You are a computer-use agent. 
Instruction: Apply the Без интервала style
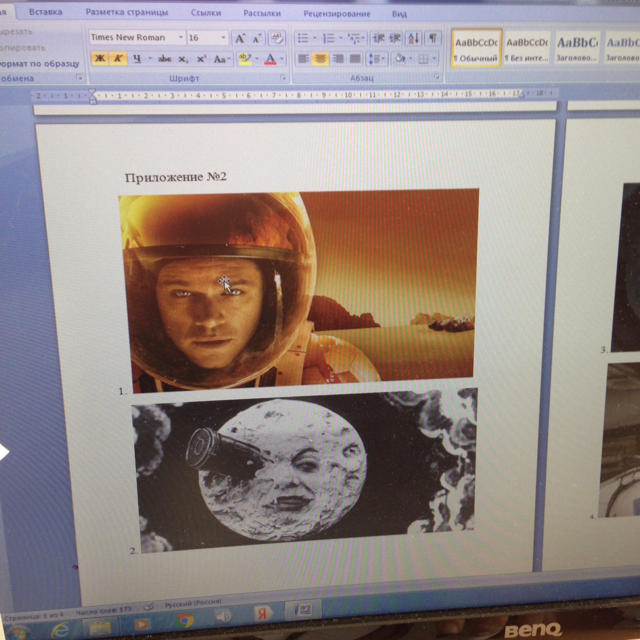coord(527,48)
